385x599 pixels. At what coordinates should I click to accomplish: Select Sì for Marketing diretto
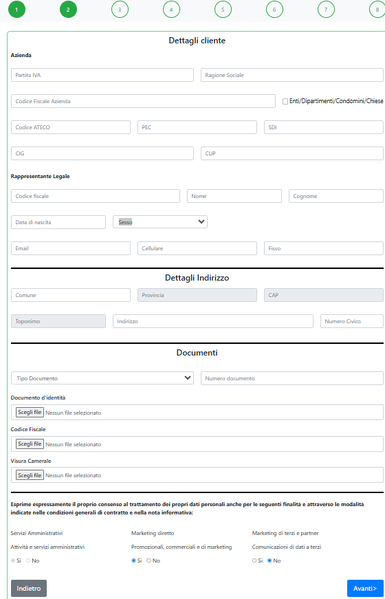click(134, 561)
